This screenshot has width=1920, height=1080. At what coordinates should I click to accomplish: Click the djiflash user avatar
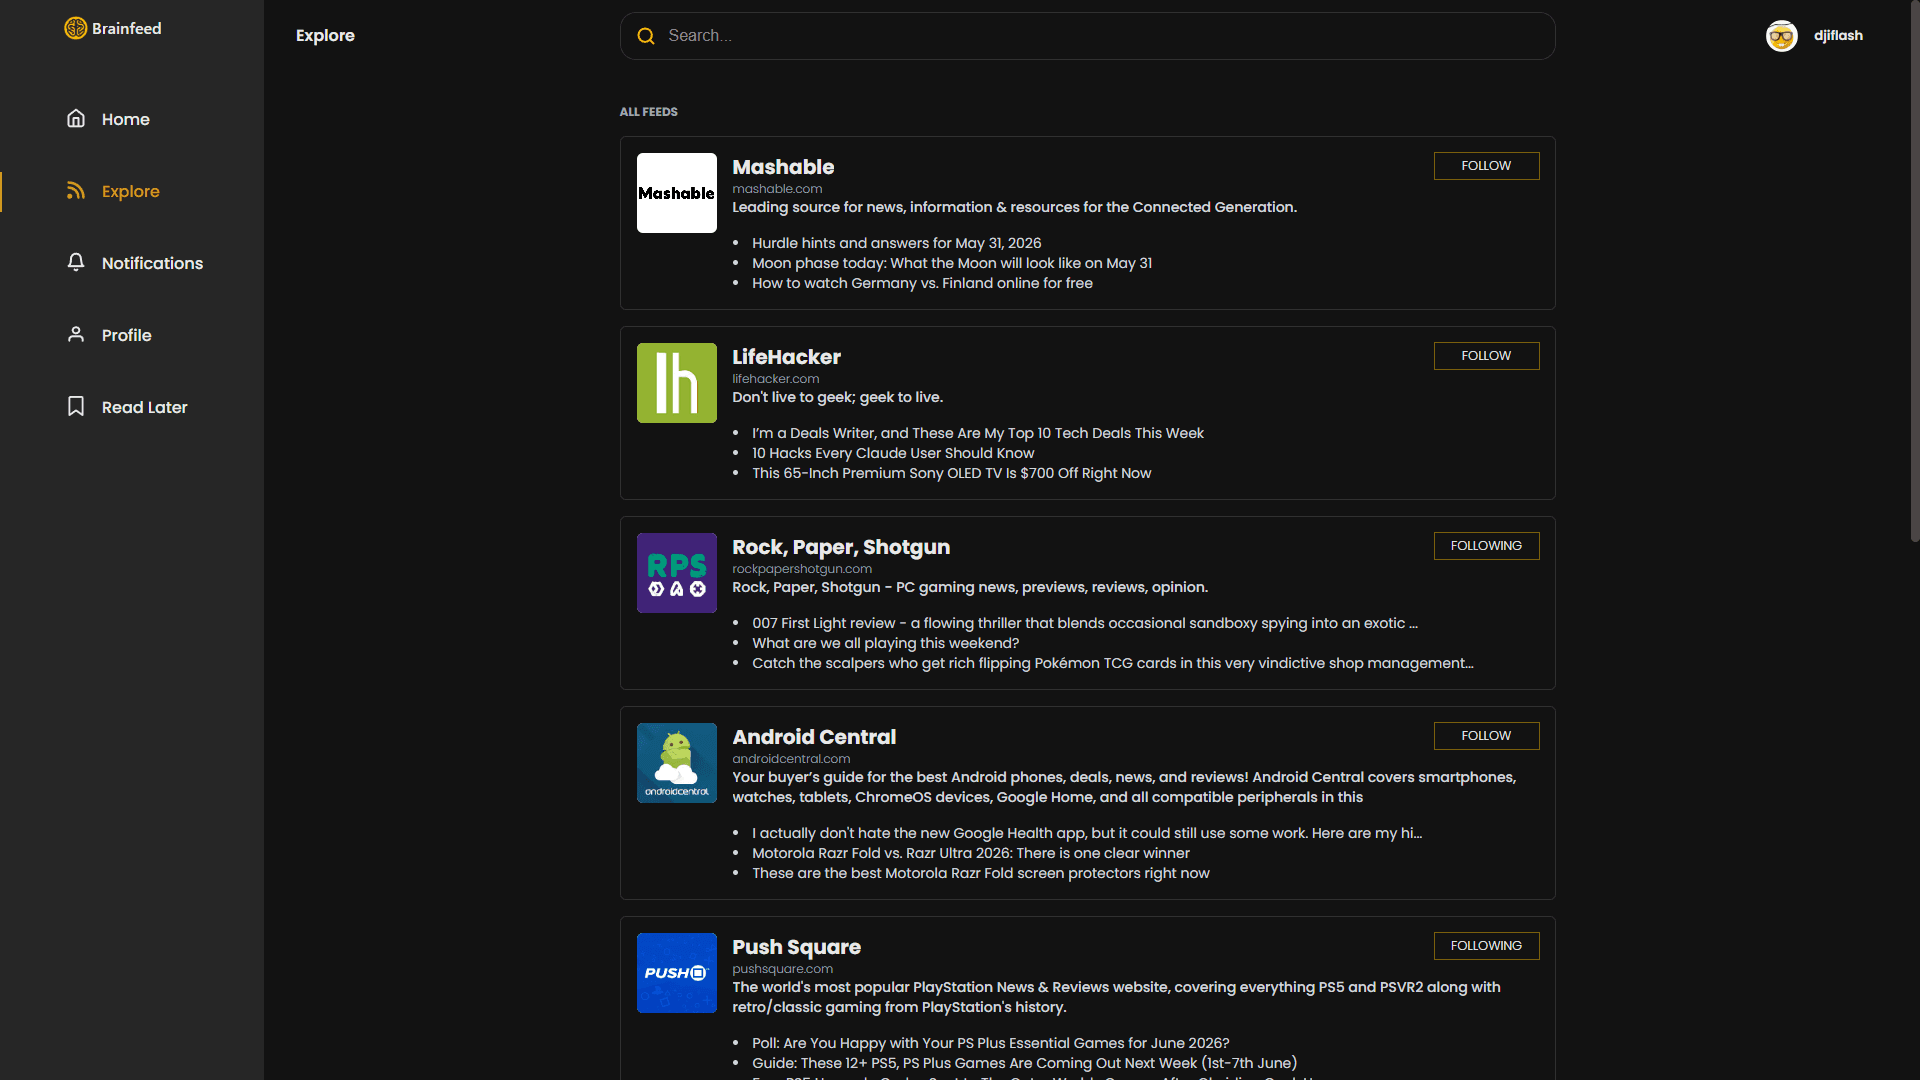coord(1782,36)
